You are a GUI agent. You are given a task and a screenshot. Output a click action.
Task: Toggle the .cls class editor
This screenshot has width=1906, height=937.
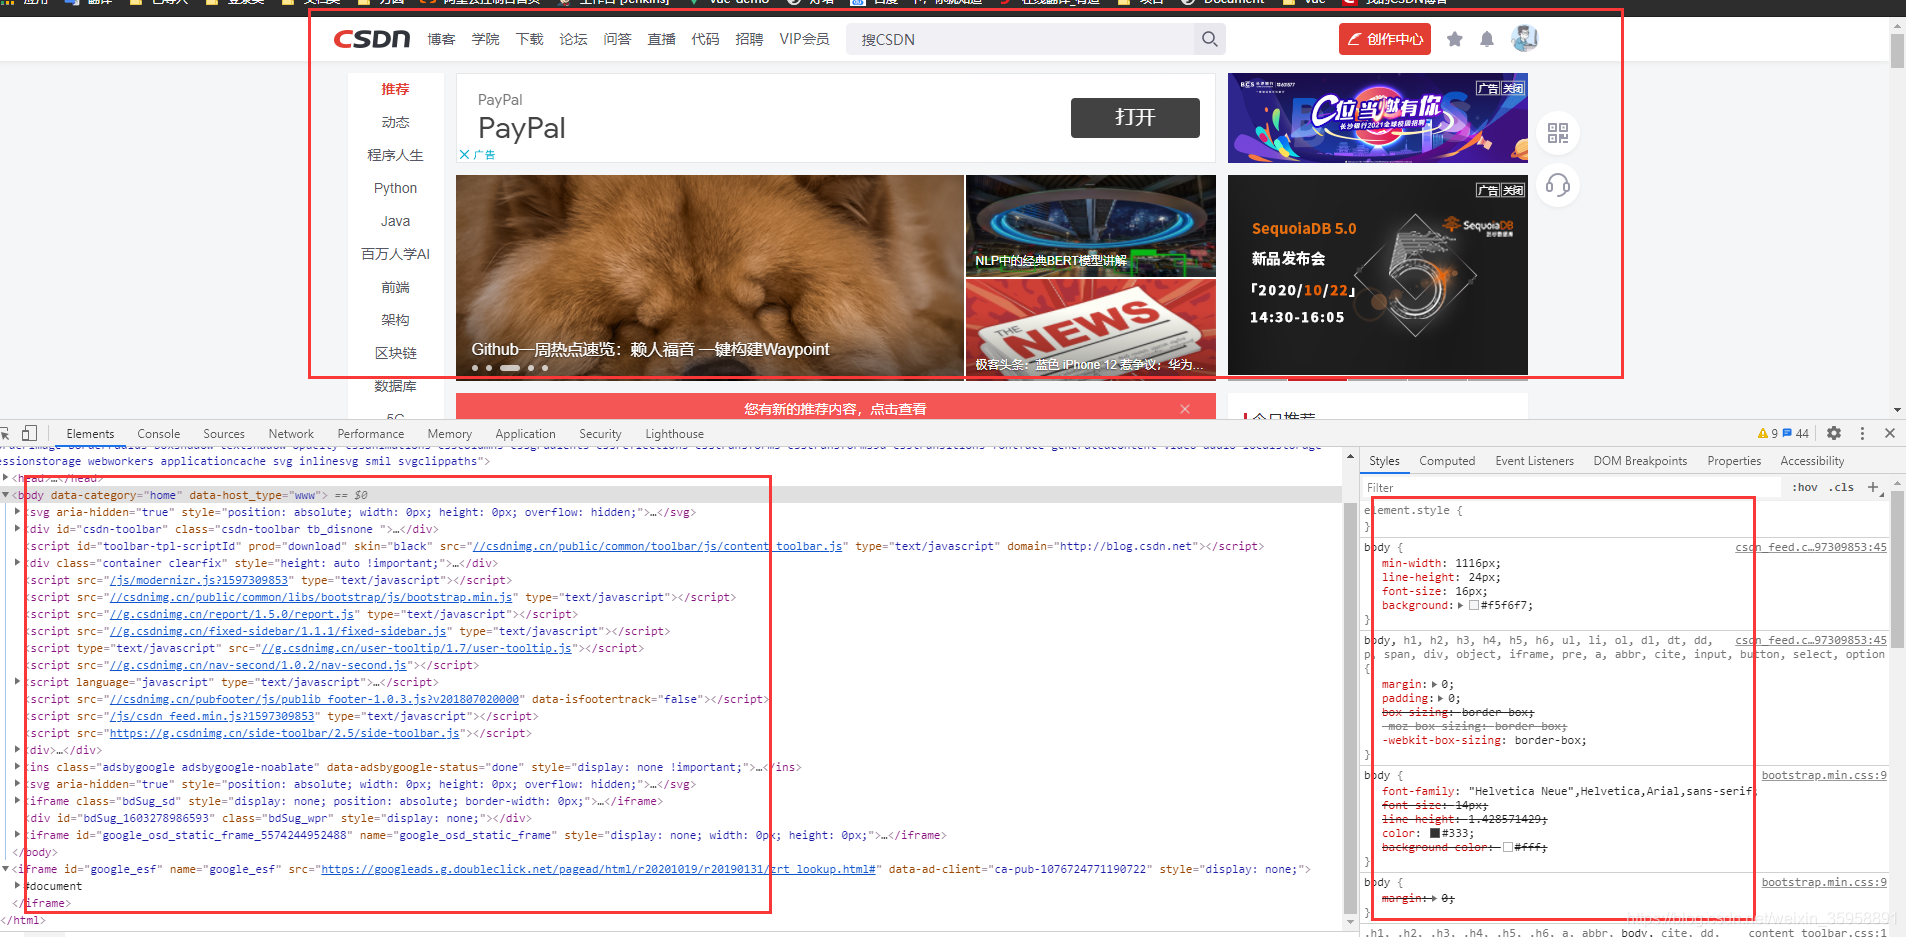coord(1842,487)
